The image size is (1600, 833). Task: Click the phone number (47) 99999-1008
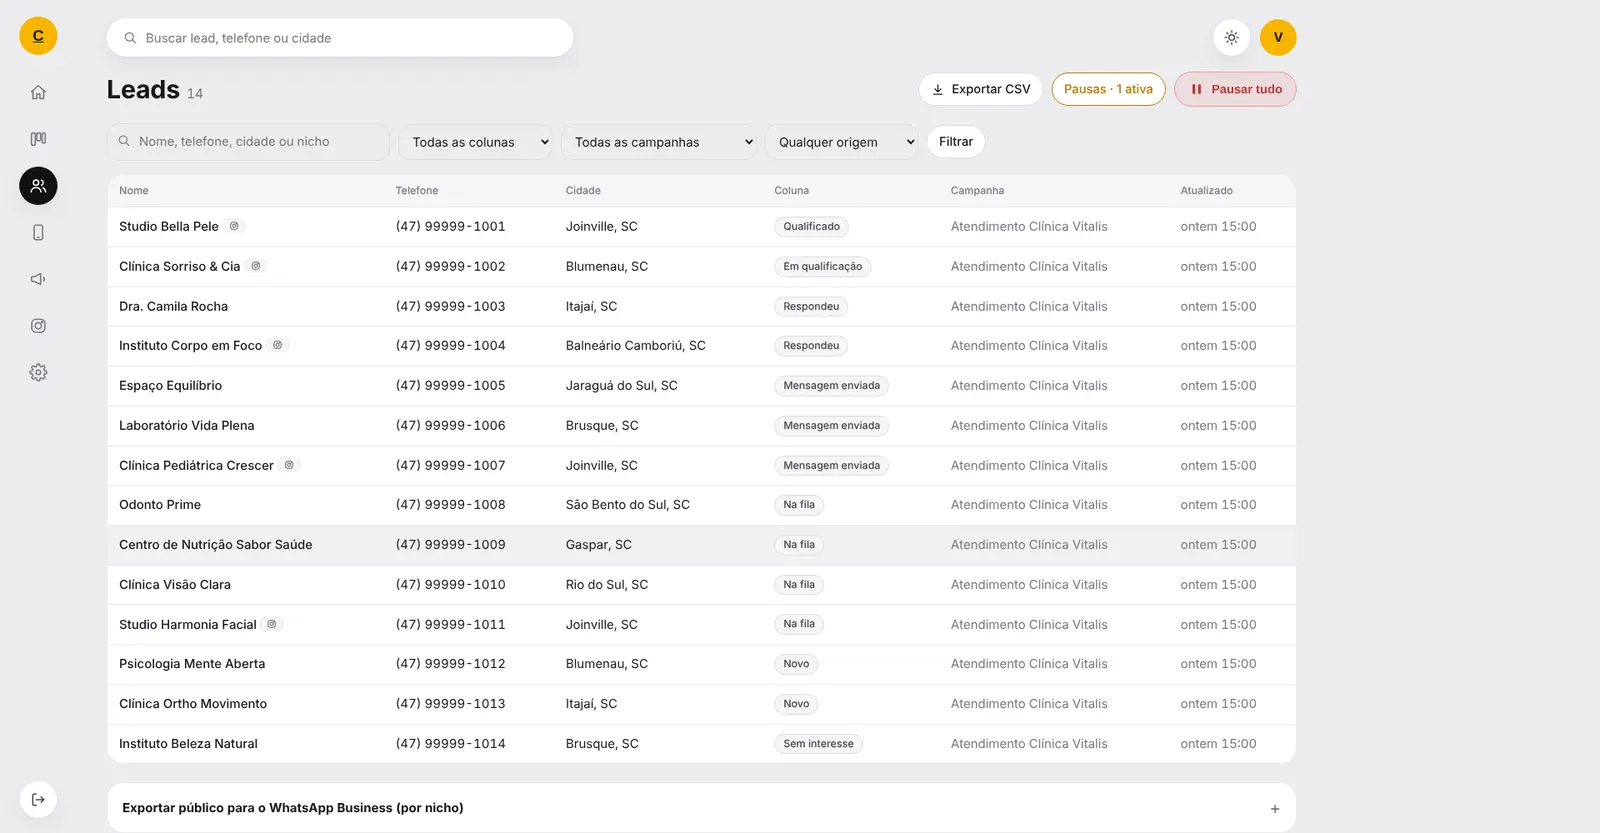tap(450, 505)
